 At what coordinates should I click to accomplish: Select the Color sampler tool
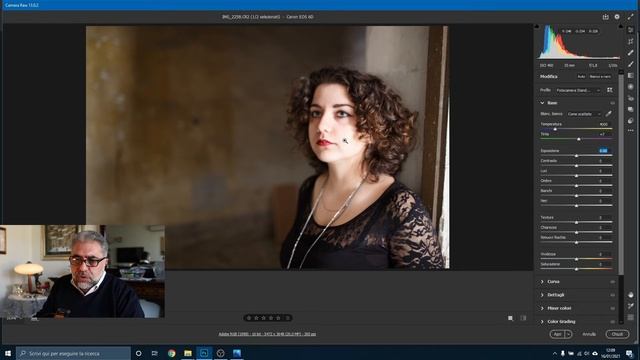631,306
